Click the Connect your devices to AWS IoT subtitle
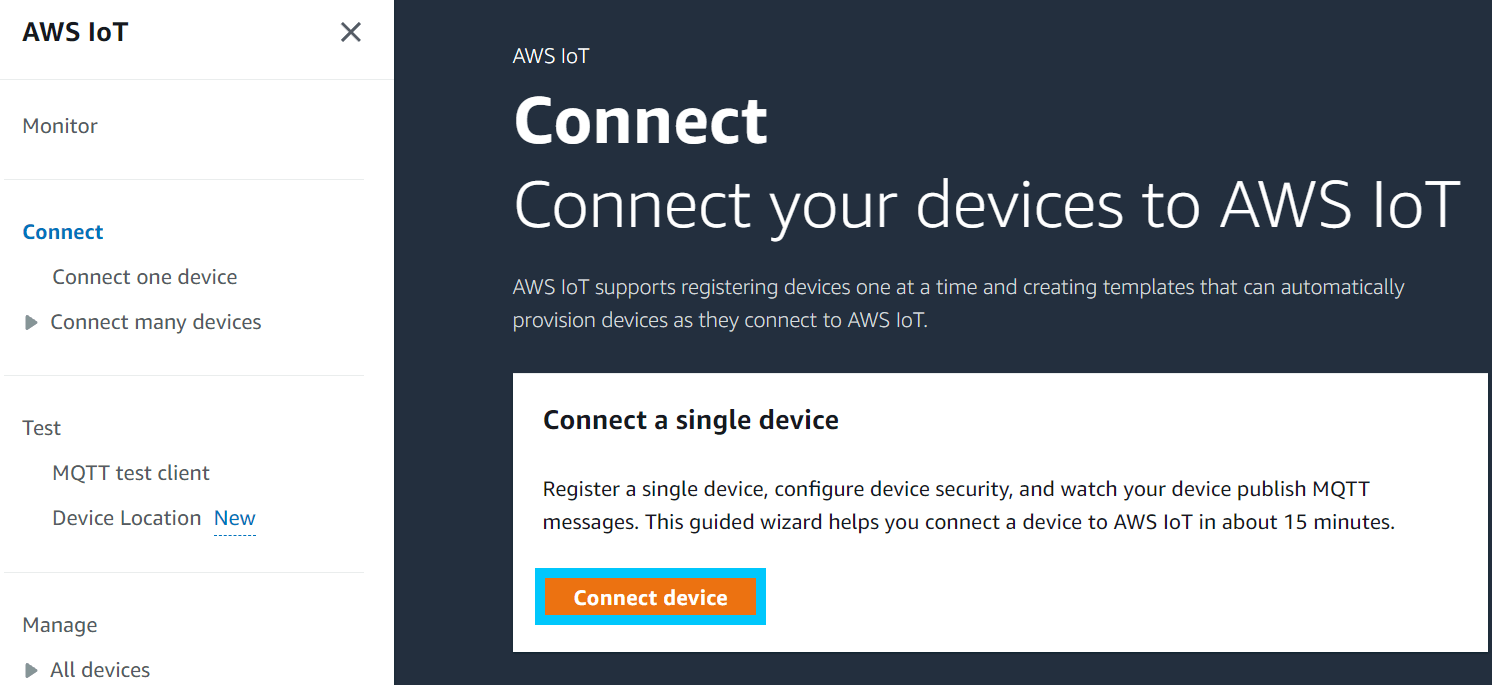The height and width of the screenshot is (685, 1492). [986, 205]
